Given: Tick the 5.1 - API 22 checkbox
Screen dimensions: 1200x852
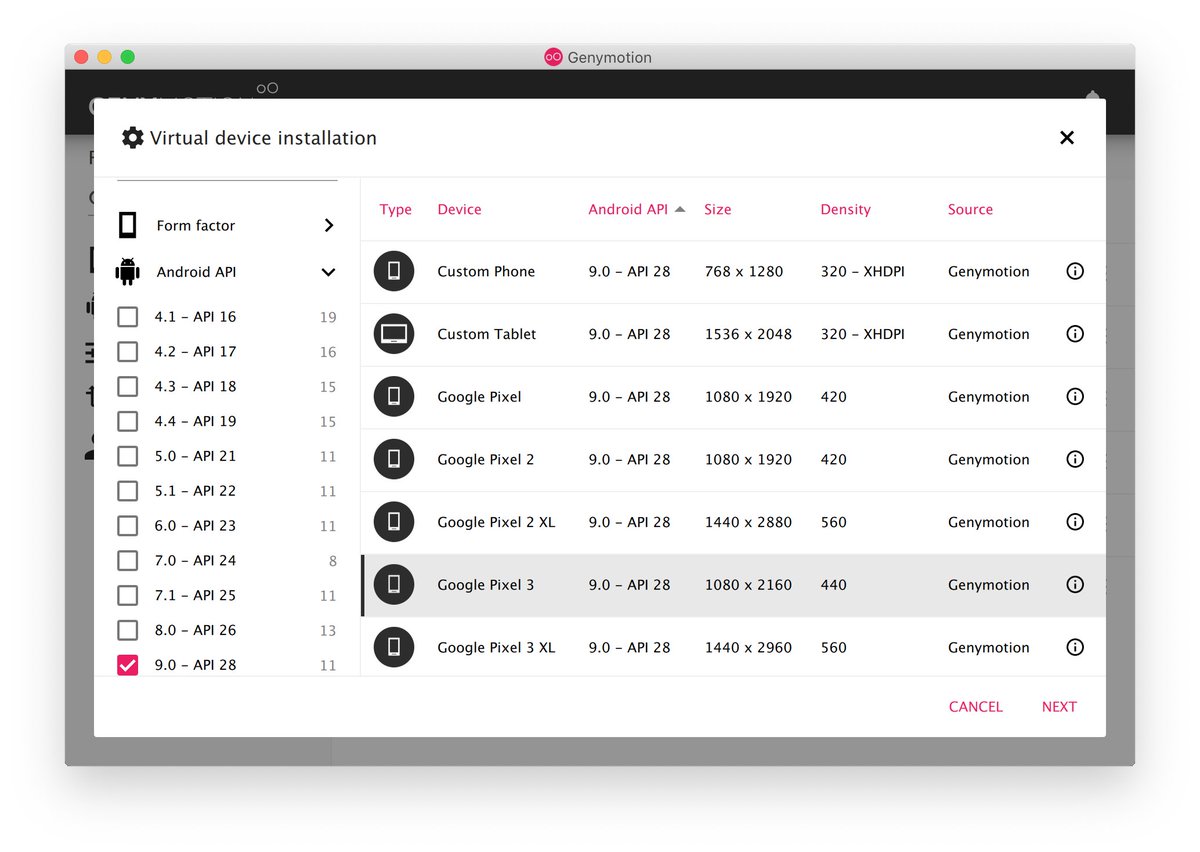Looking at the screenshot, I should (127, 491).
